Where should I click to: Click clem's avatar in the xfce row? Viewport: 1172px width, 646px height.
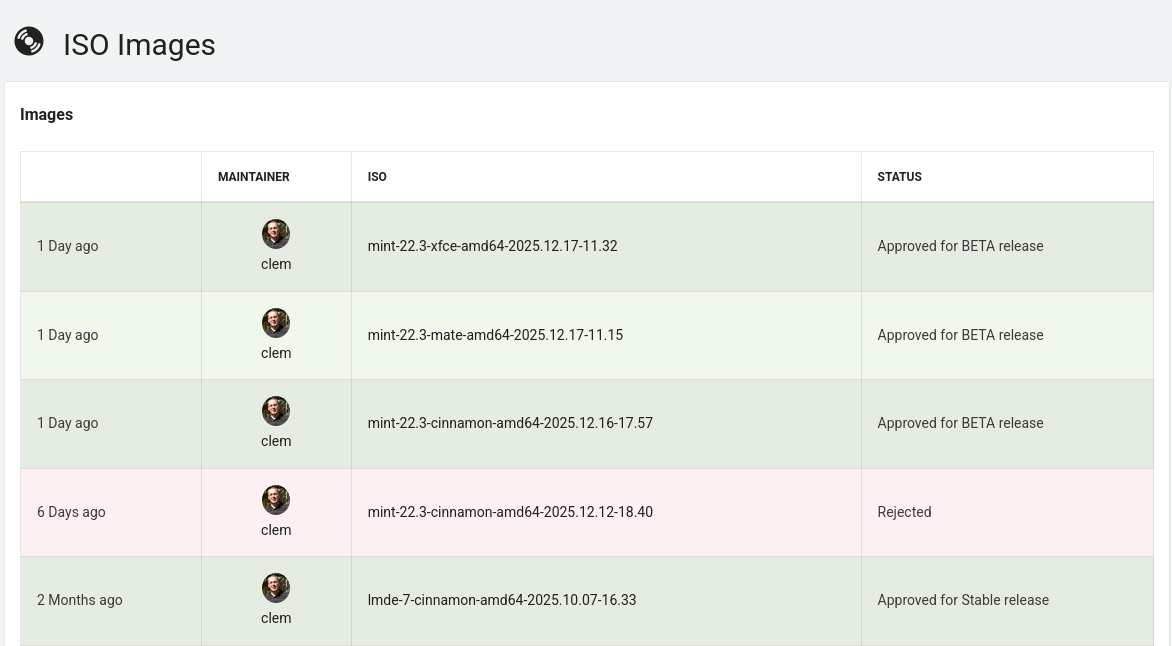tap(276, 234)
